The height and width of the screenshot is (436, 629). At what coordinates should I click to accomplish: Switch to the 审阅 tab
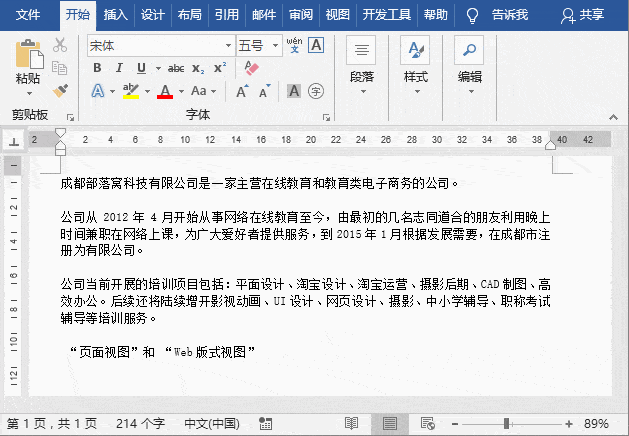click(301, 15)
